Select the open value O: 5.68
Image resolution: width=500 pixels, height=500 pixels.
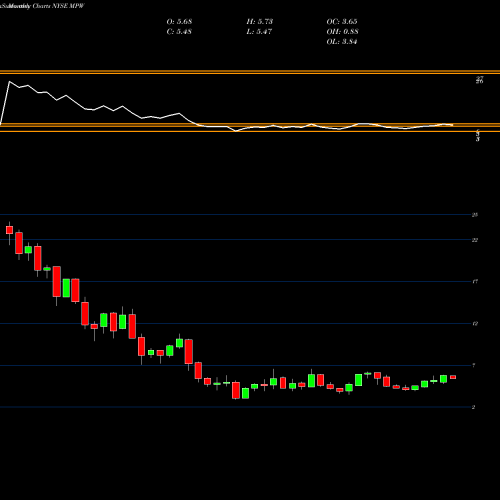pos(179,22)
